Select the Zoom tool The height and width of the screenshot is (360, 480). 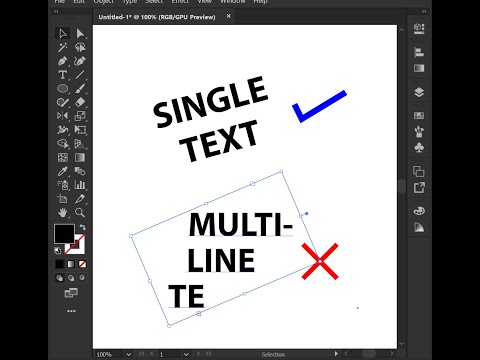coord(80,213)
